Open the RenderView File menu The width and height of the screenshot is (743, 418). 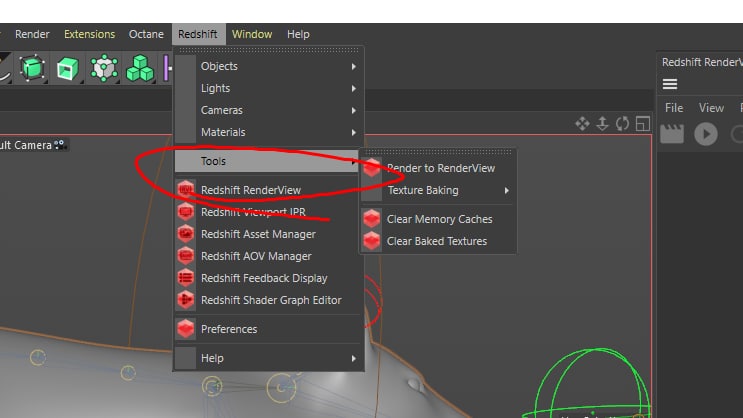(x=674, y=108)
